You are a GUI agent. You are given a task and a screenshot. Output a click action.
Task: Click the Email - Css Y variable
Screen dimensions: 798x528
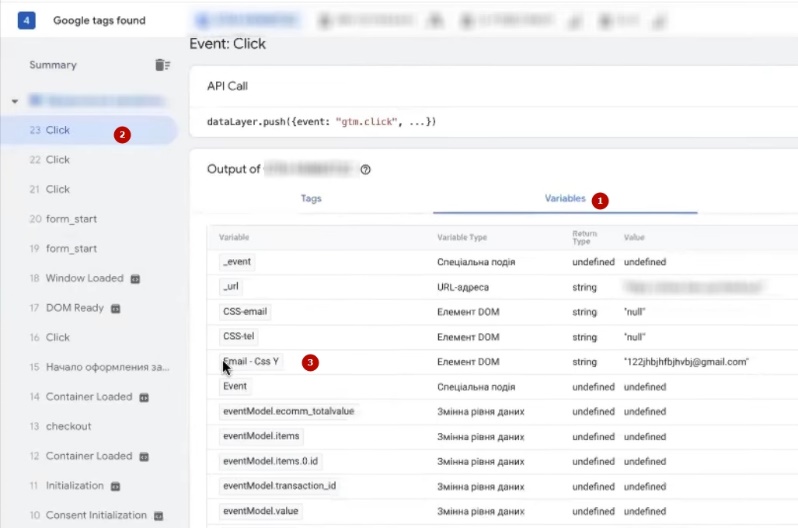click(x=251, y=361)
